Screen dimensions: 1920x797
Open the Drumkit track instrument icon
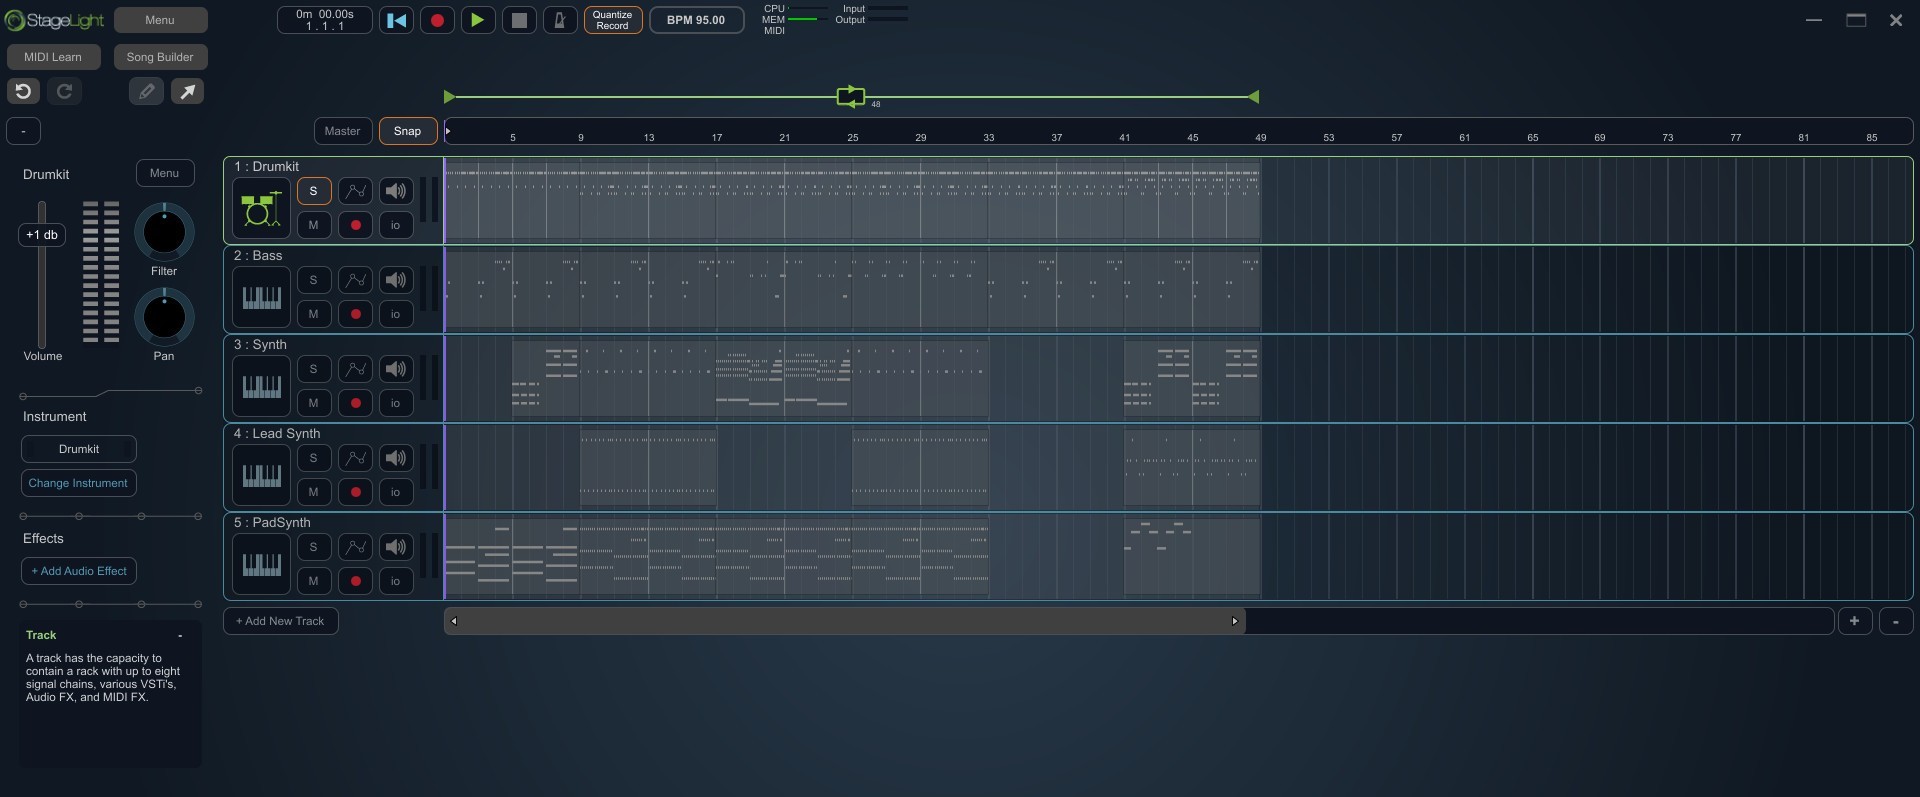(261, 209)
